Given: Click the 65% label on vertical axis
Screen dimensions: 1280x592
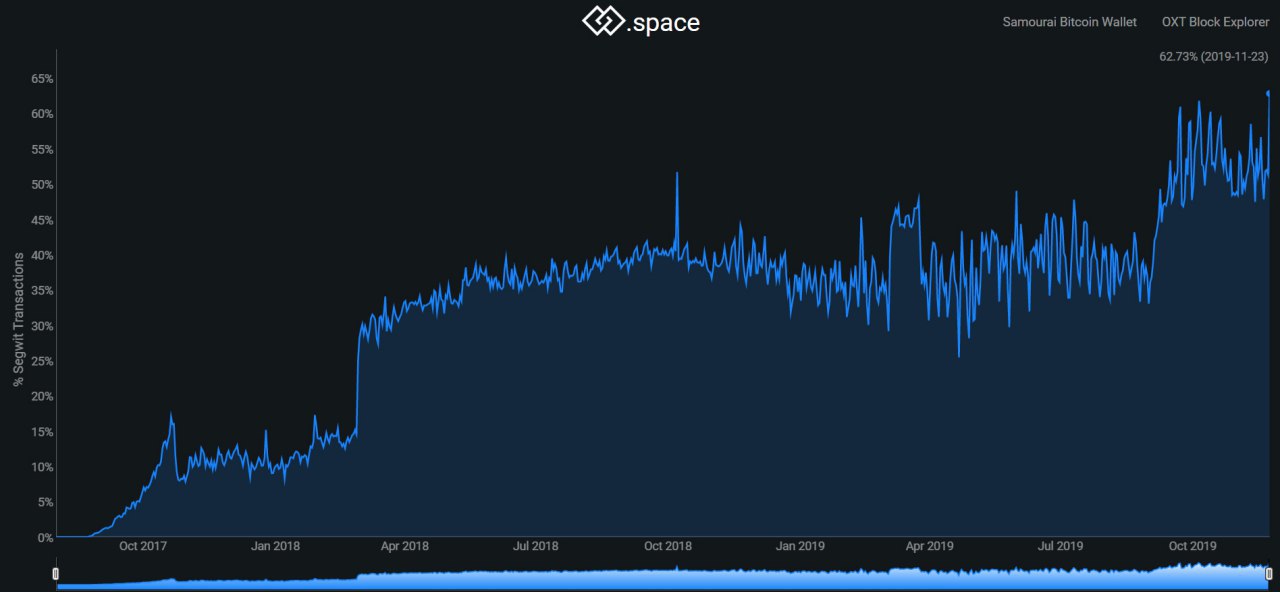Looking at the screenshot, I should [x=42, y=79].
